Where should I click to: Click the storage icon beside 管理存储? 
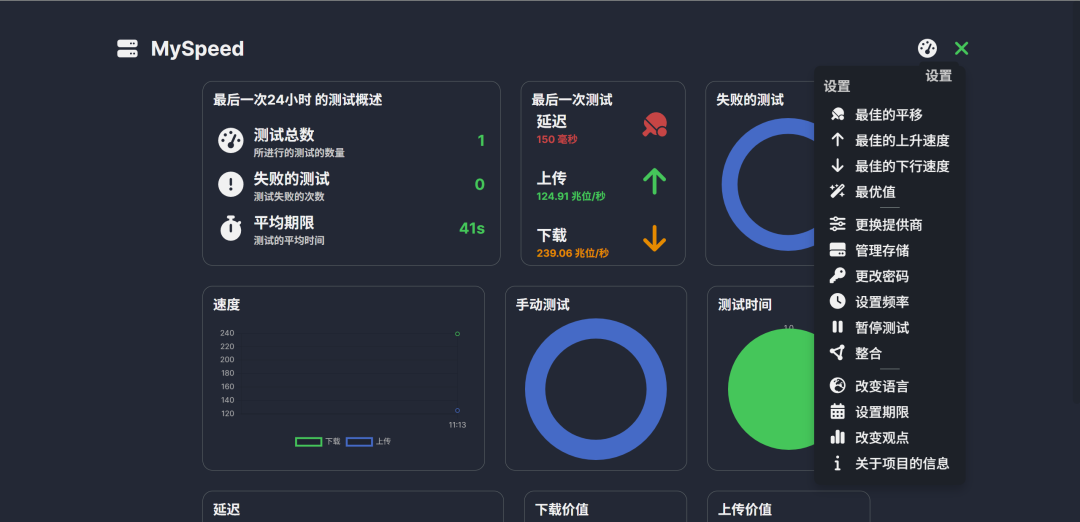[x=838, y=250]
